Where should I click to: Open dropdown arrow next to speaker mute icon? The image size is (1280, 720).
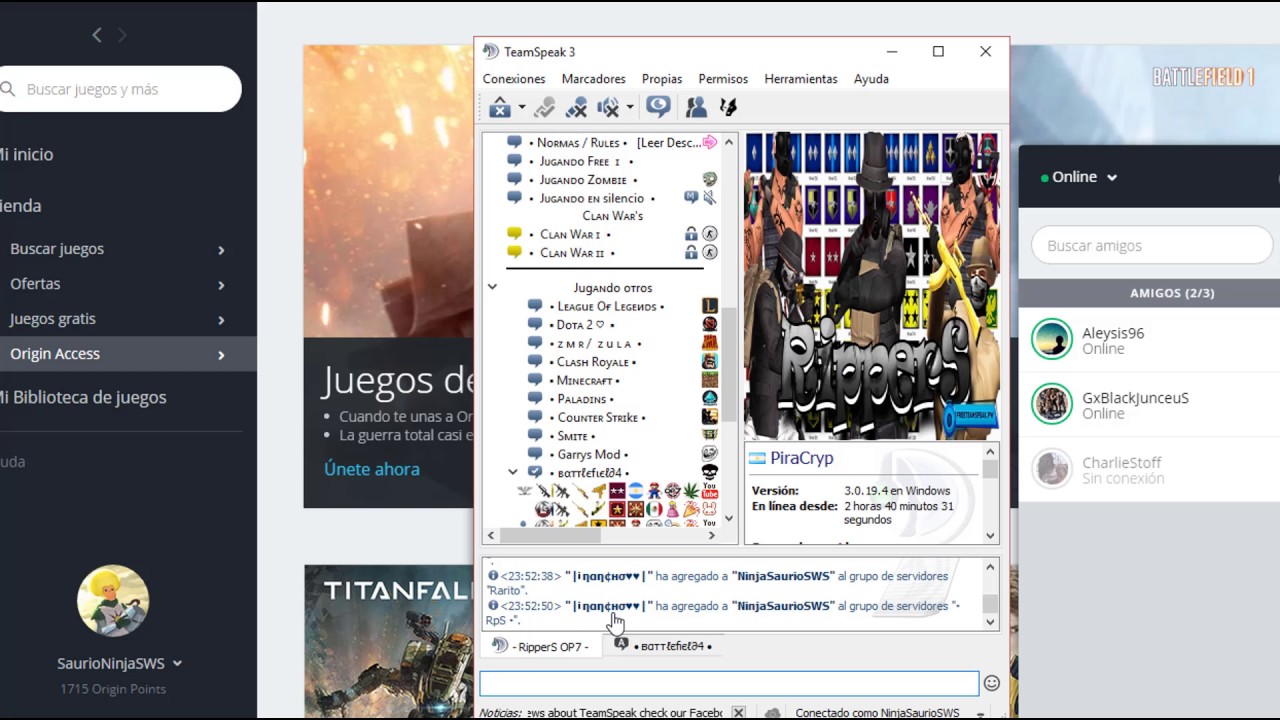click(x=629, y=108)
